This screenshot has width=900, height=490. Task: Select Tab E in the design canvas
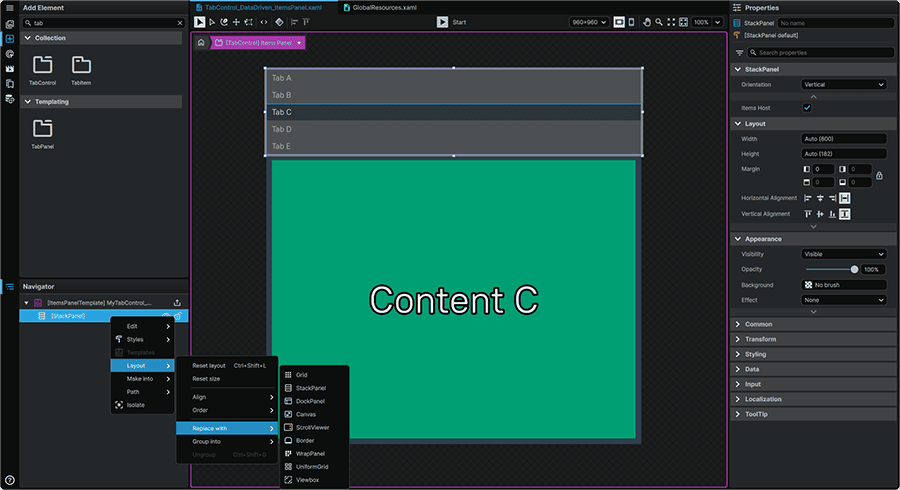[x=453, y=146]
